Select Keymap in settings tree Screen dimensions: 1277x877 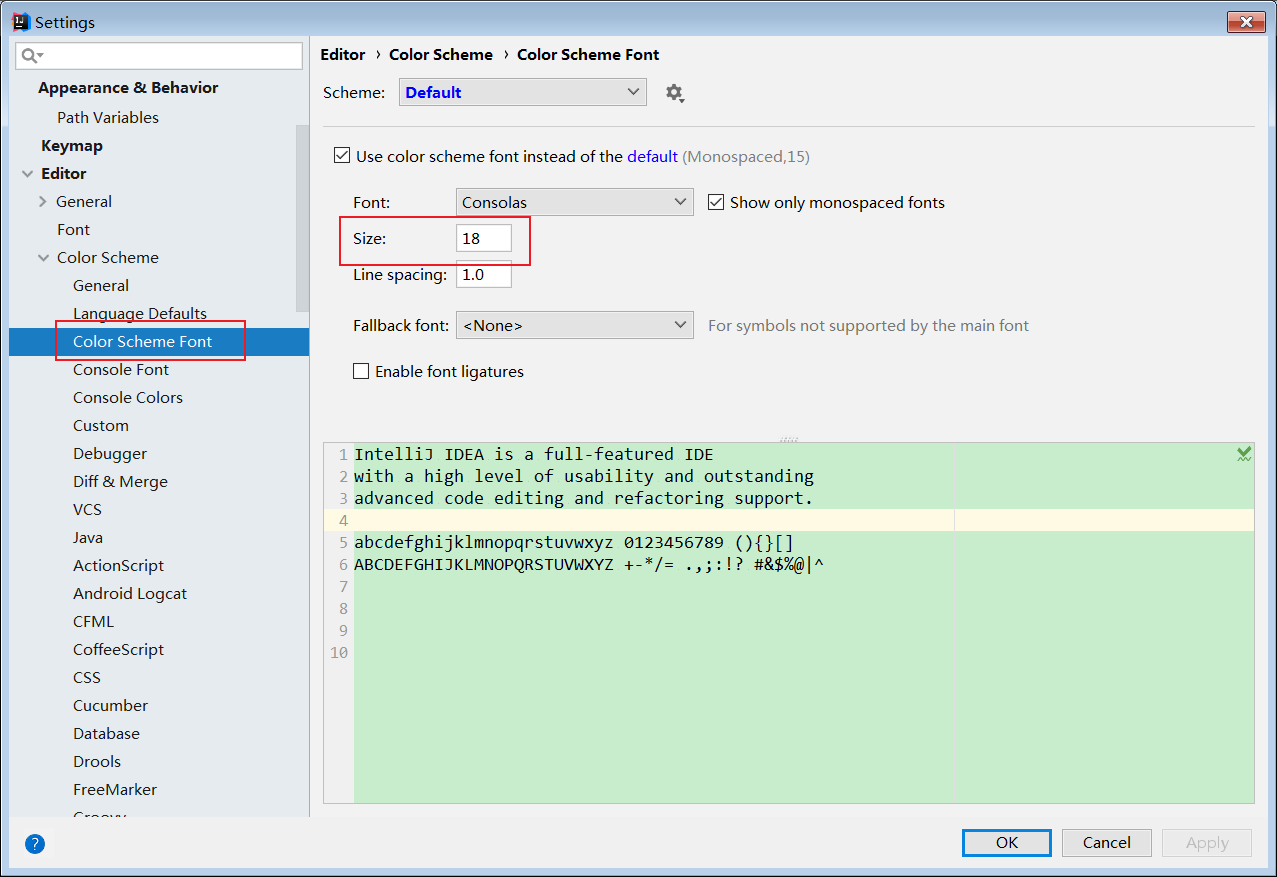tap(72, 146)
